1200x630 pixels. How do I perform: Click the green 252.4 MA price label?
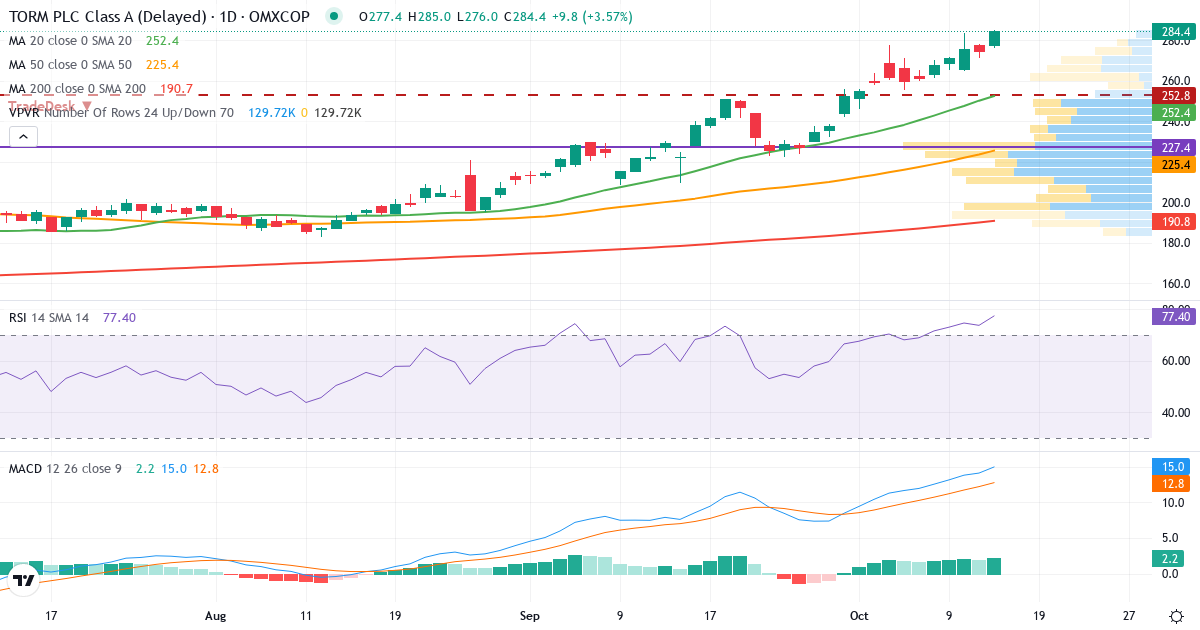pos(1175,113)
